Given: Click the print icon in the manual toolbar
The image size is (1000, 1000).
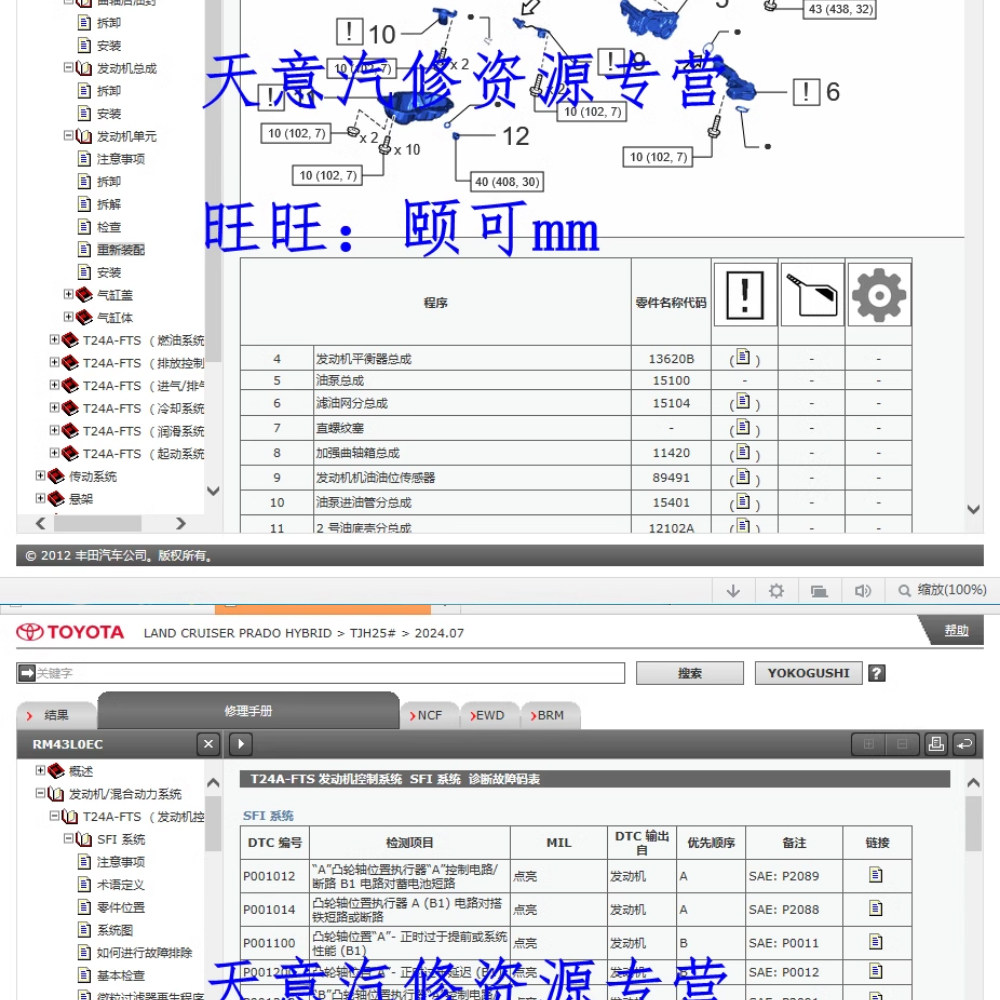Looking at the screenshot, I should [x=936, y=744].
